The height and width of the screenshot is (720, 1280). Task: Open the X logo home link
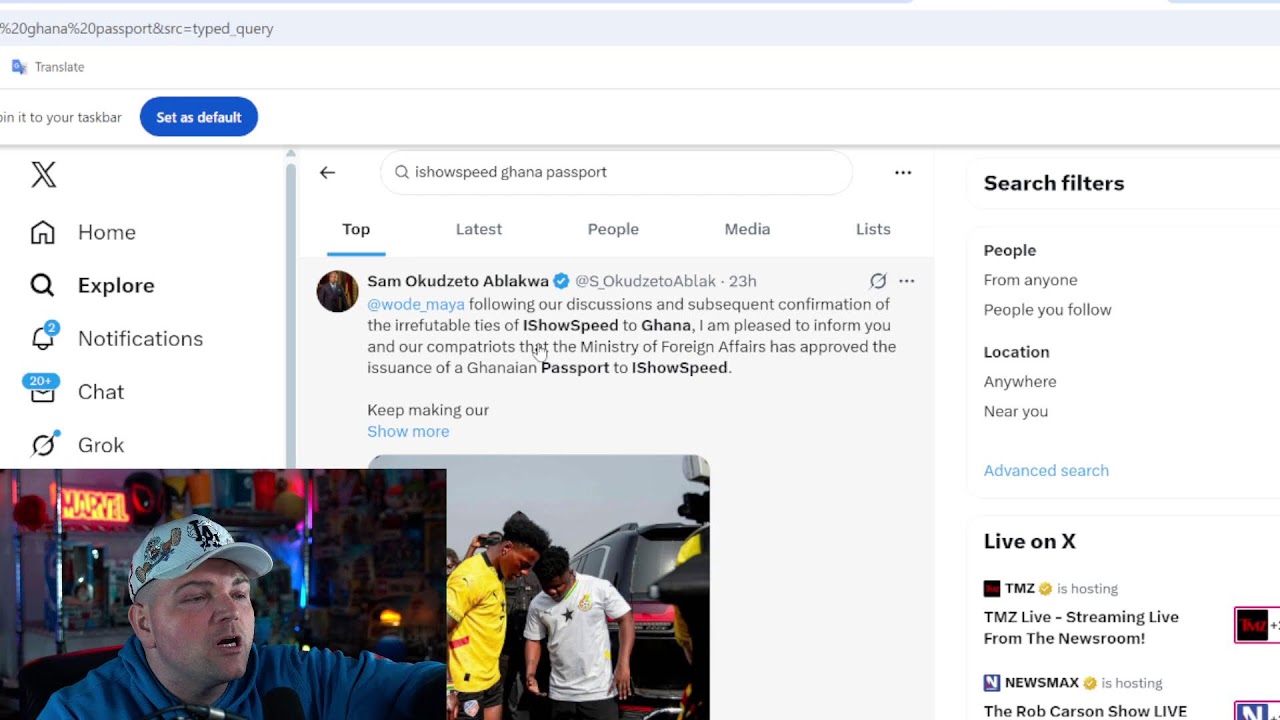pos(43,175)
